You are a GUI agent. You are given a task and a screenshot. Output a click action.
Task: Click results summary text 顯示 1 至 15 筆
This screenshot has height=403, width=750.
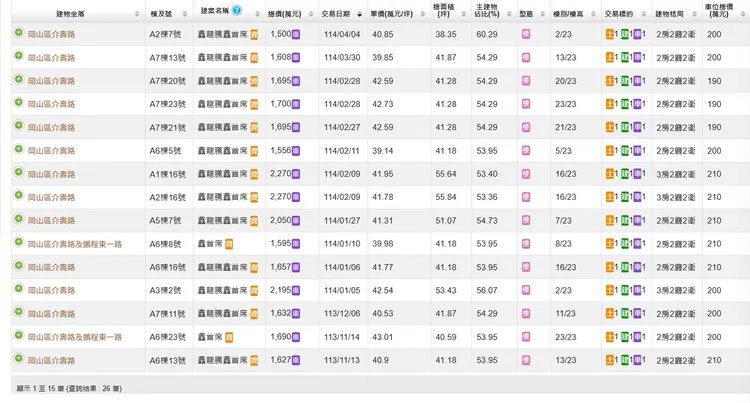coord(40,389)
